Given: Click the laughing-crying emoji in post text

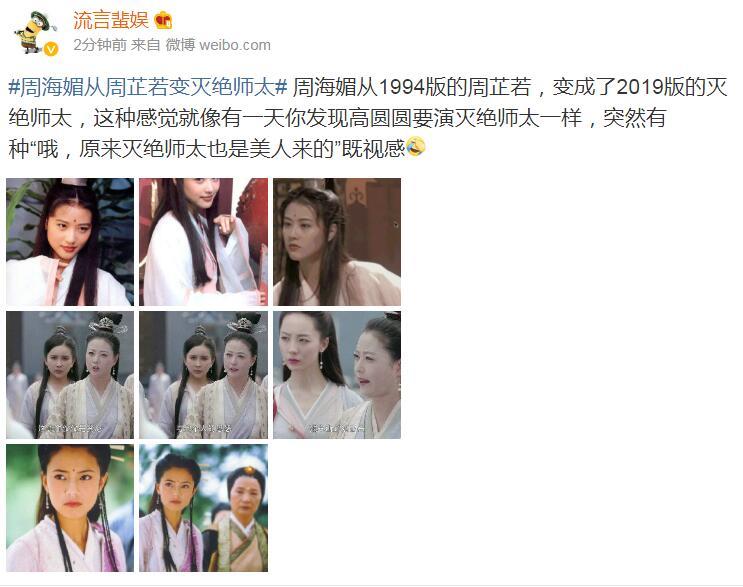Looking at the screenshot, I should 416,147.
